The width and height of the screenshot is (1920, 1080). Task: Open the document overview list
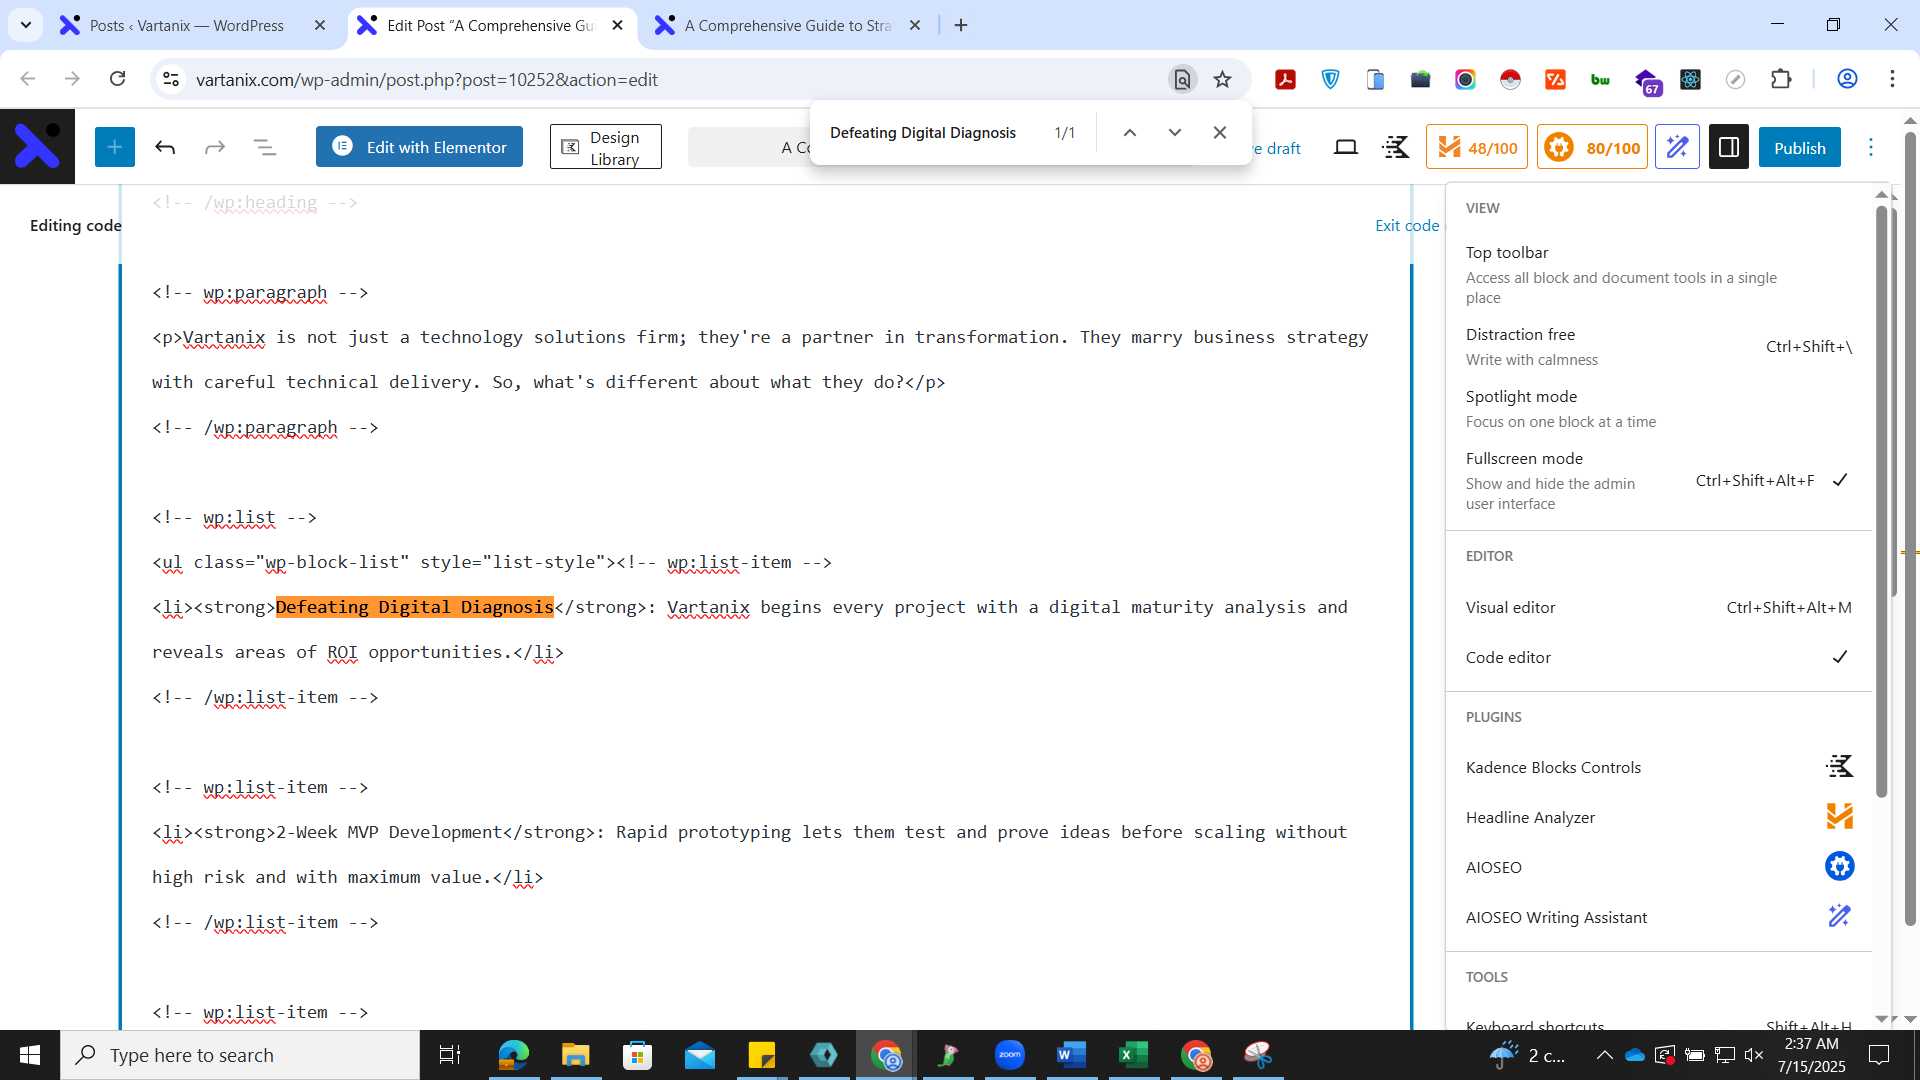[x=265, y=148]
